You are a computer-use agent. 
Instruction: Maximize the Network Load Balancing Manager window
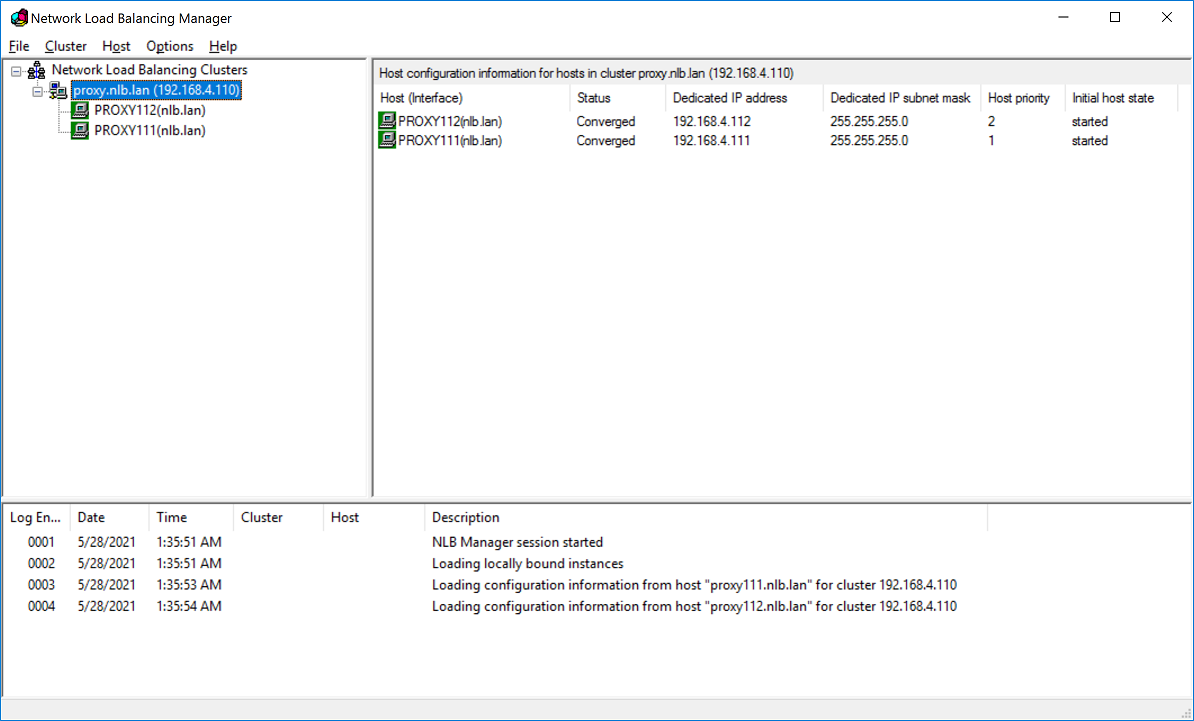(x=1115, y=18)
